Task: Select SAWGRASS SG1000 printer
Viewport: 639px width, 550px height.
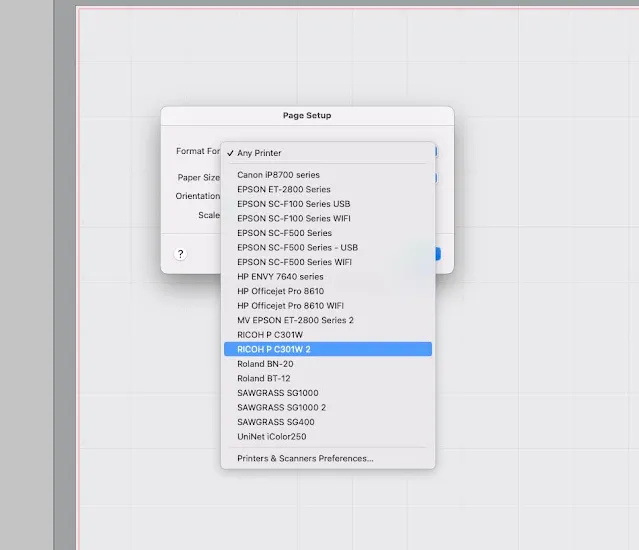Action: pyautogui.click(x=328, y=393)
